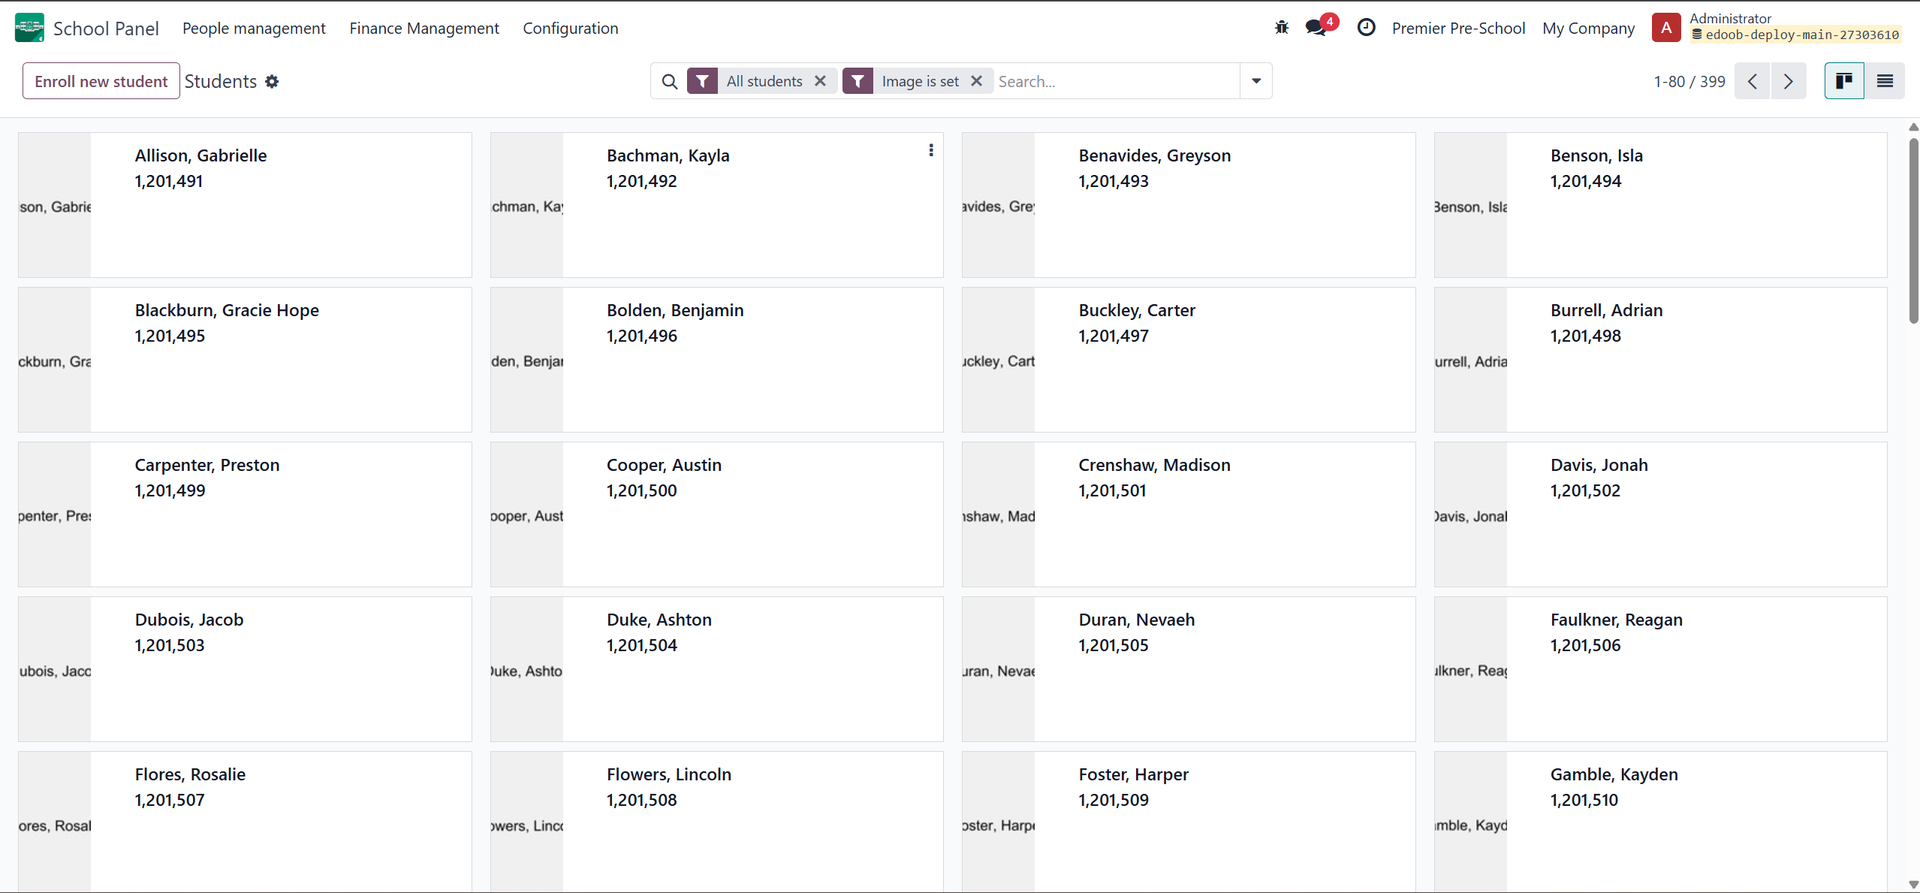Click the School Panel app logo icon
Viewport: 1920px width, 893px height.
29,28
